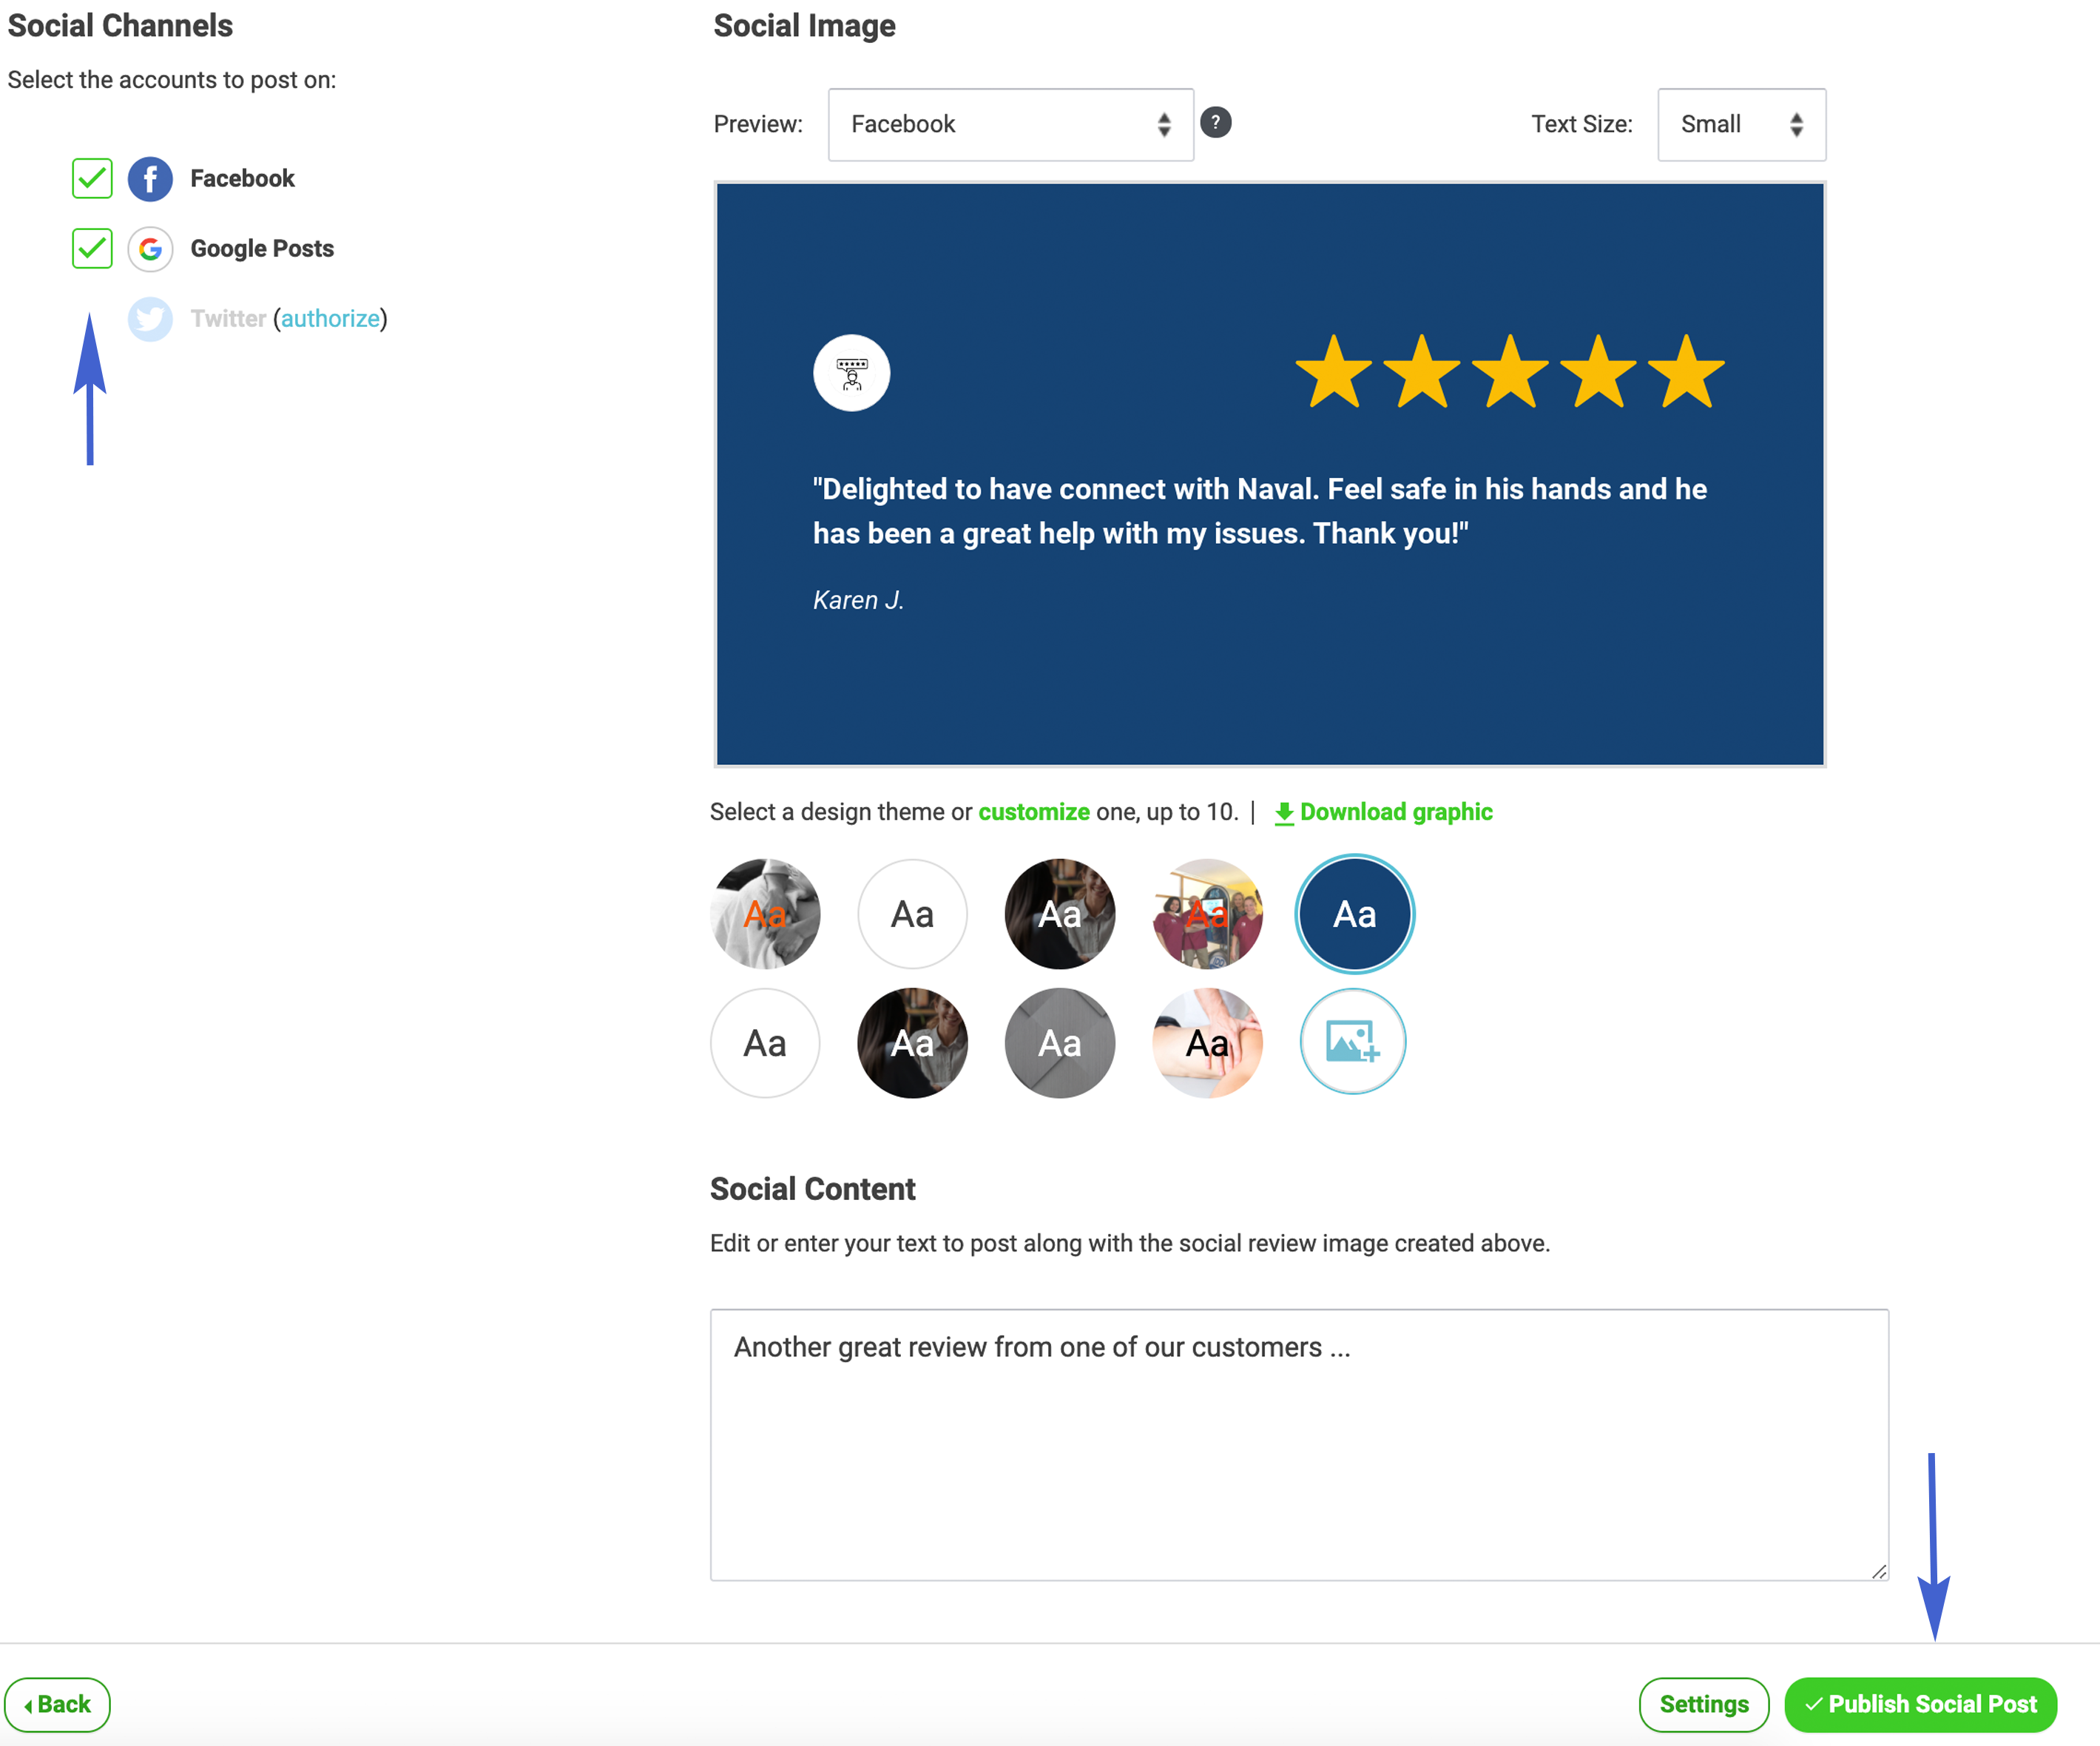
Task: Open the Settings button
Action: [x=1703, y=1704]
